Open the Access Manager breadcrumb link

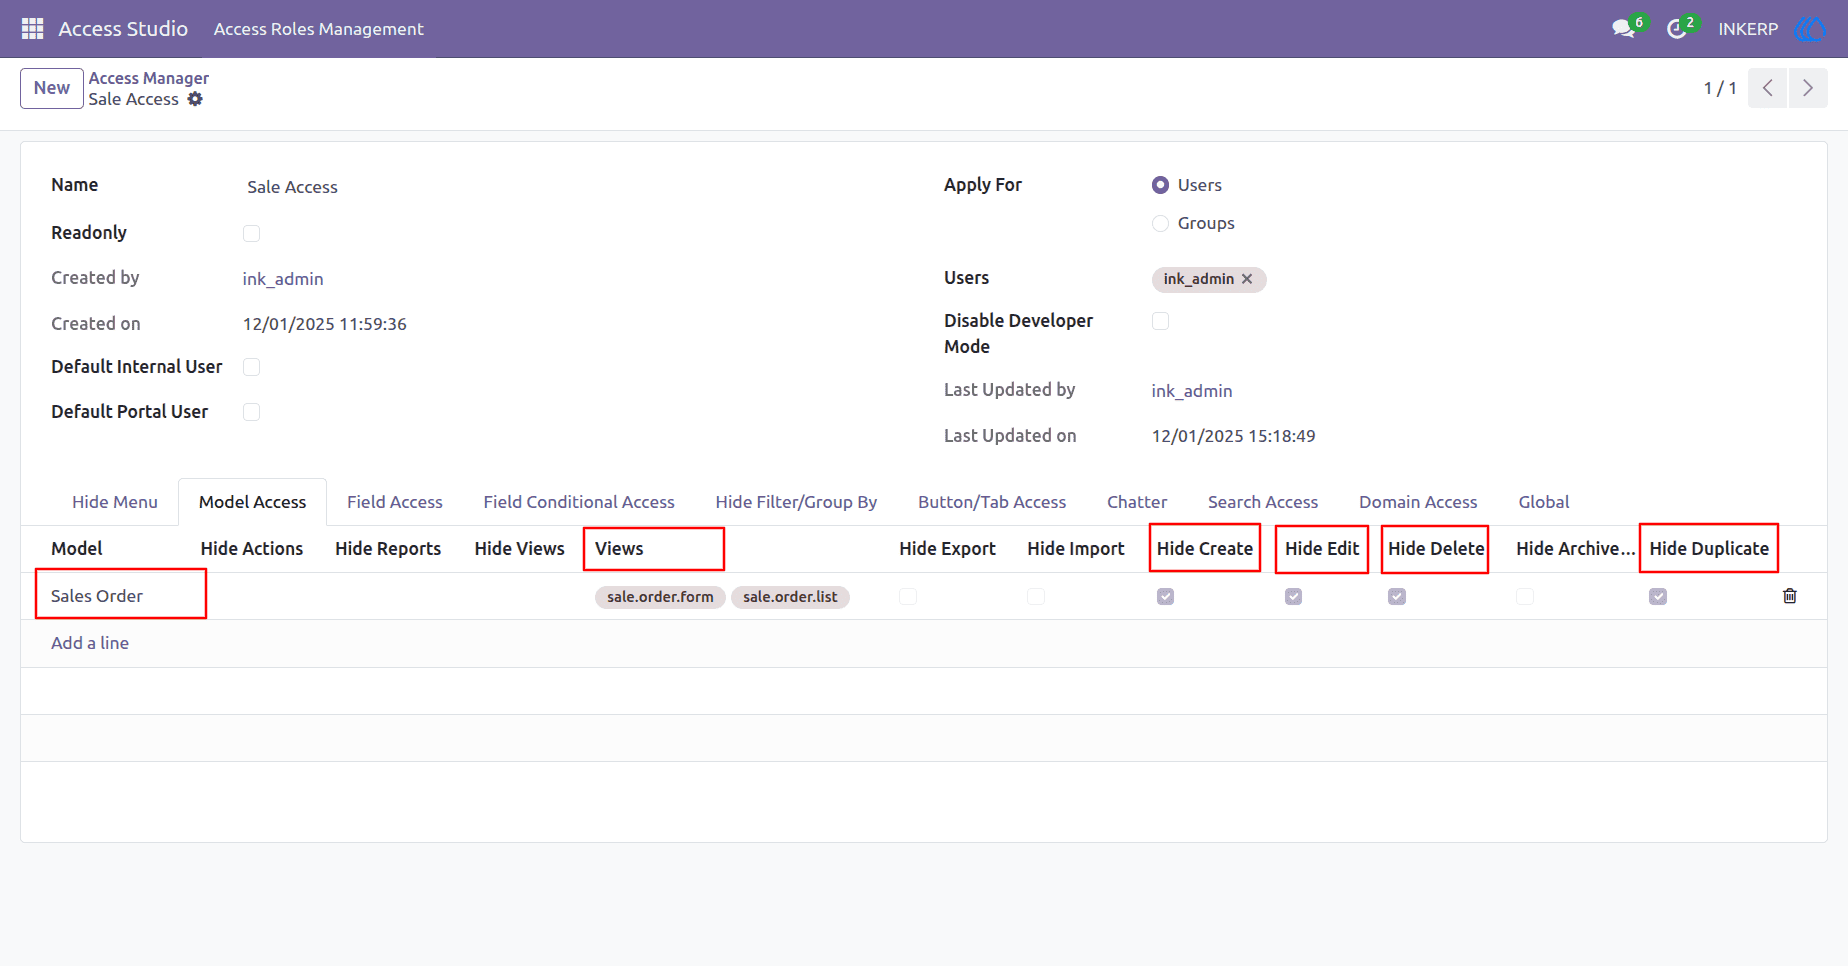(149, 78)
